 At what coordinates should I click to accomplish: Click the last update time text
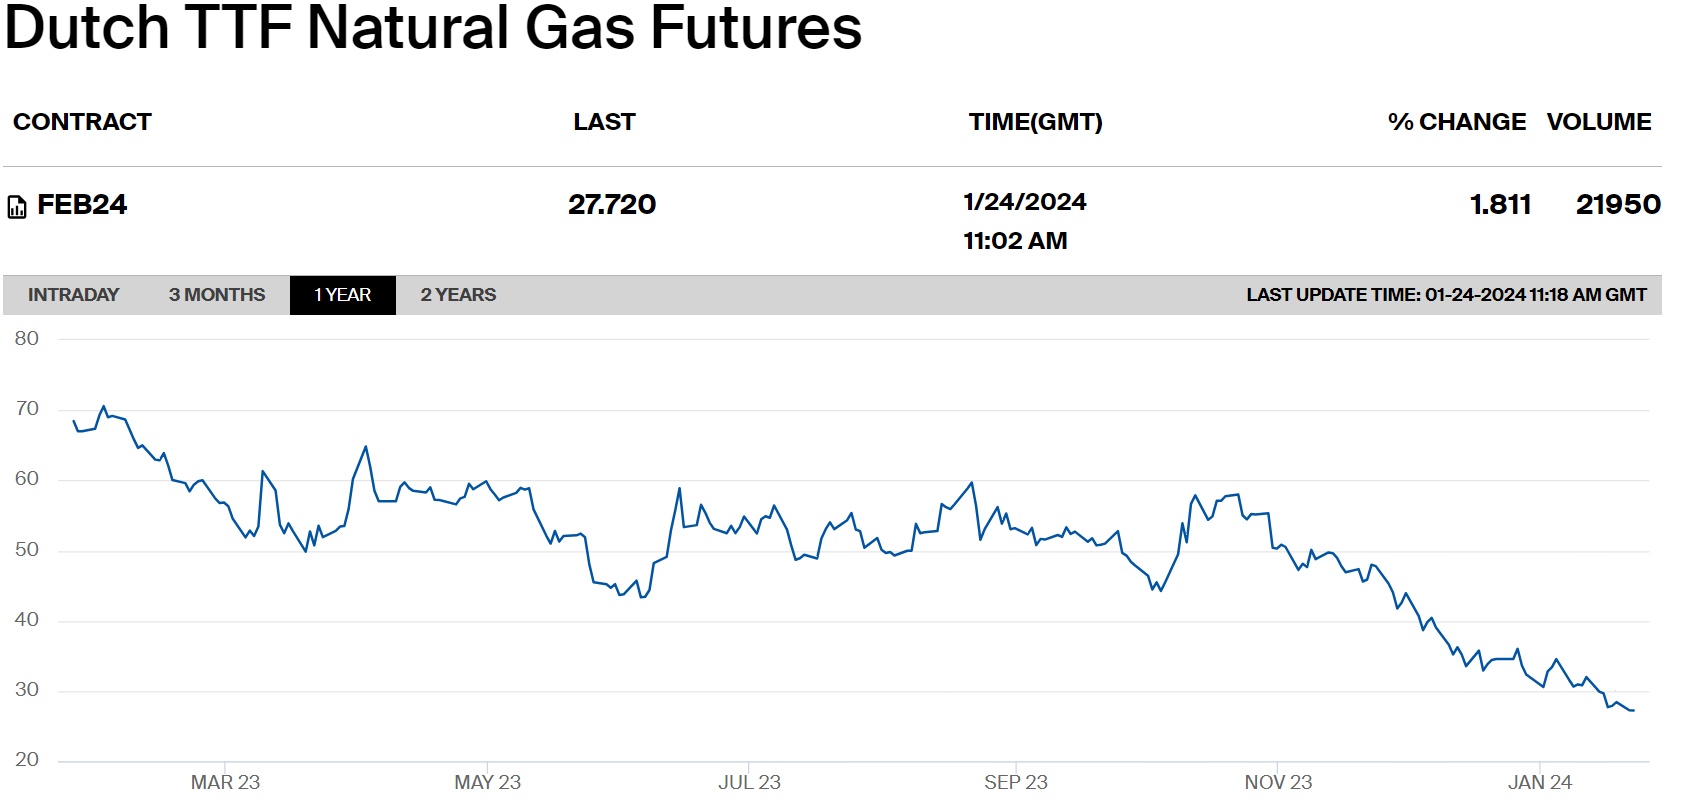click(x=1446, y=295)
